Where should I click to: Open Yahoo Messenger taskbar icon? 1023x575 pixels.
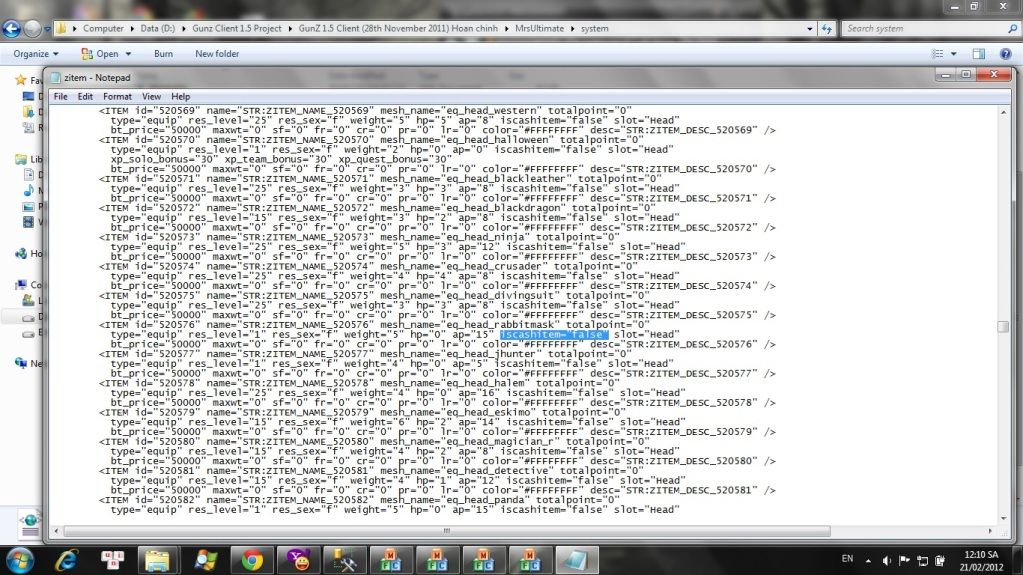297,559
